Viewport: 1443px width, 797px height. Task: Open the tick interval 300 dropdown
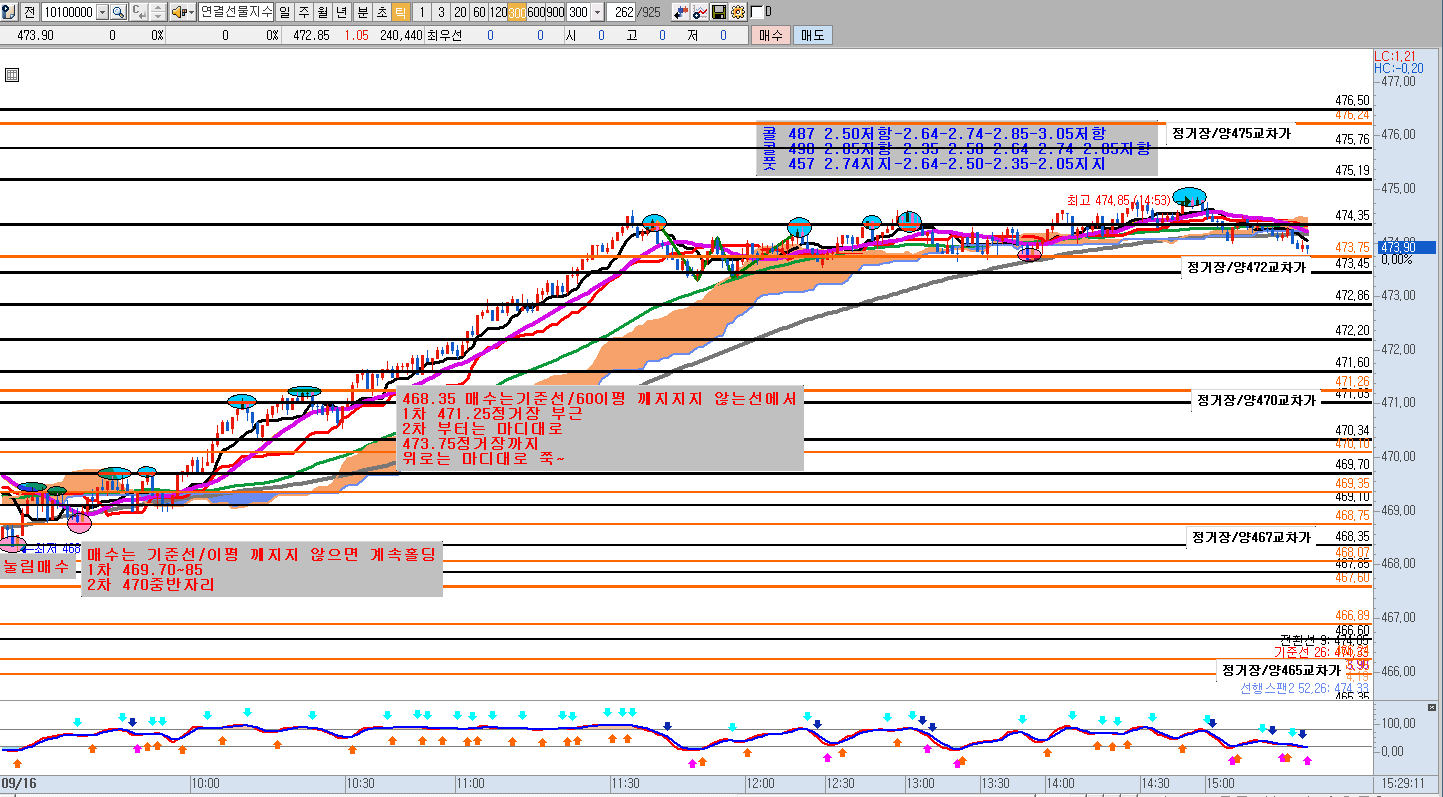[x=597, y=12]
